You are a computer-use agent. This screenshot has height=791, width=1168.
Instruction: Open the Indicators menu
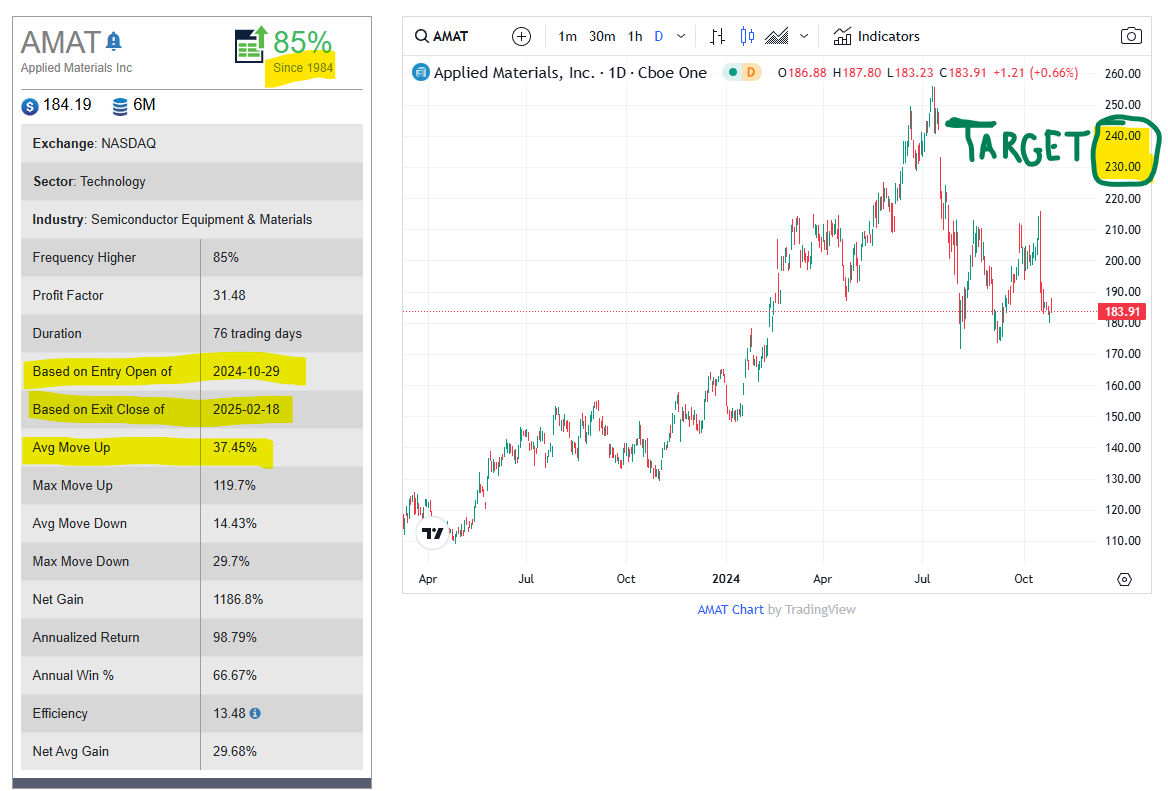coord(876,36)
